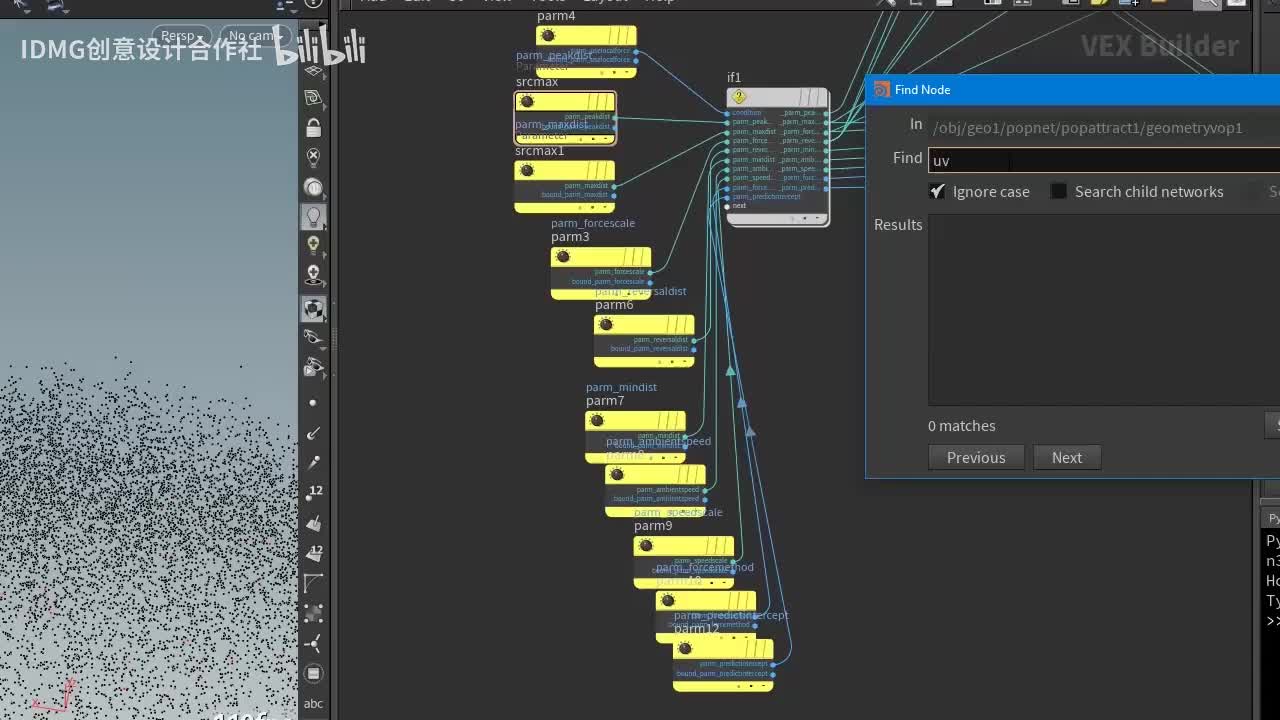Click the 'parm_mindist' label above parm7
This screenshot has height=720, width=1280.
click(x=622, y=387)
